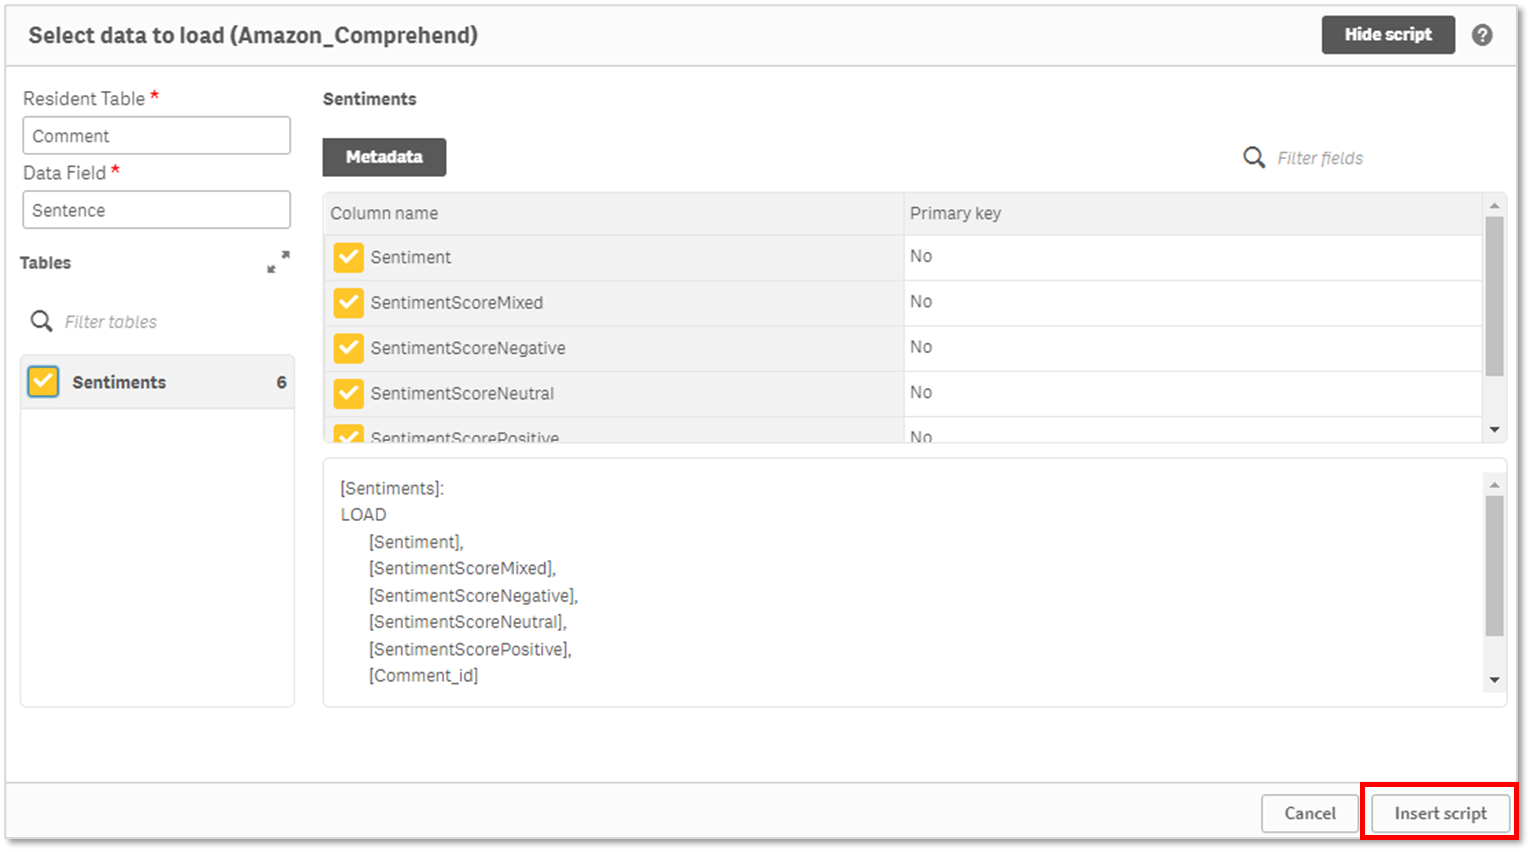This screenshot has height=852, width=1531.
Task: Toggle the SentimentScoreMixed checkbox
Action: pyautogui.click(x=348, y=302)
